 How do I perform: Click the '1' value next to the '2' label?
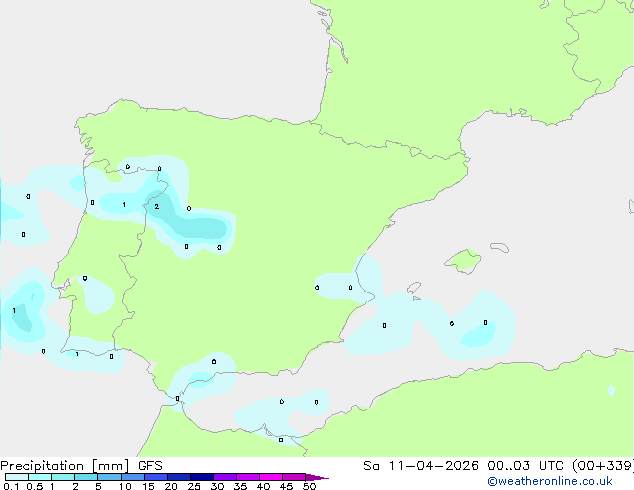(x=124, y=205)
